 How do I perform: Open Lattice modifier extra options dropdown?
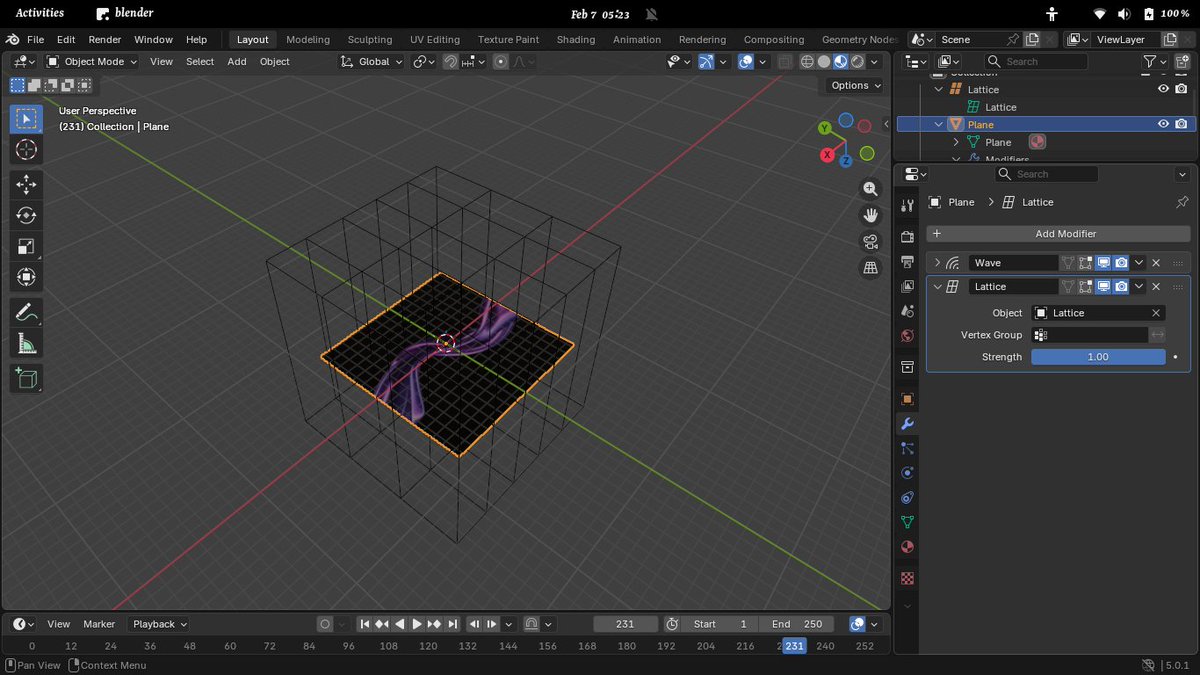pyautogui.click(x=1139, y=287)
